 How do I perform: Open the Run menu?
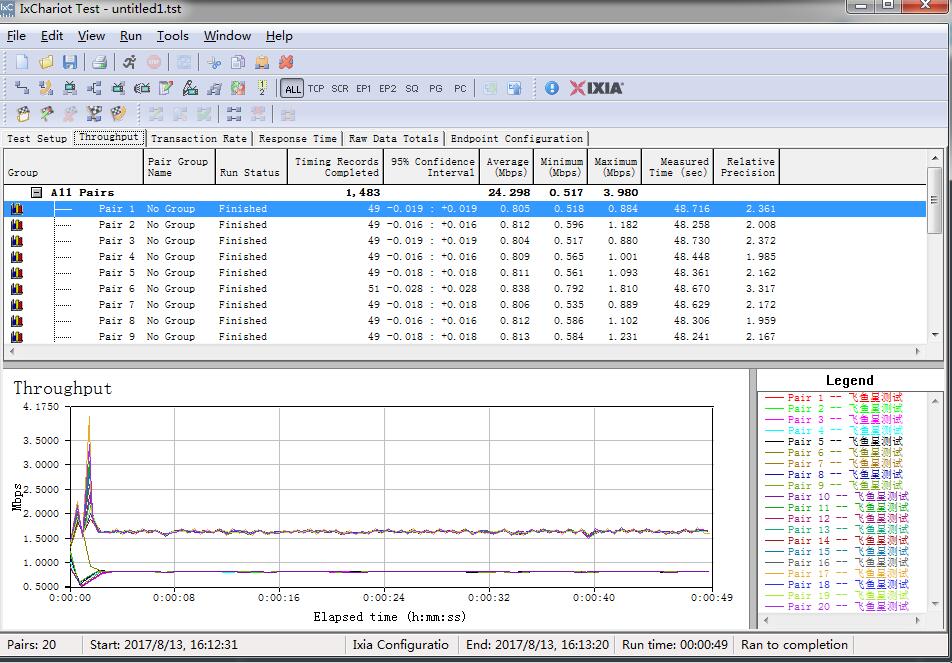pyautogui.click(x=130, y=36)
